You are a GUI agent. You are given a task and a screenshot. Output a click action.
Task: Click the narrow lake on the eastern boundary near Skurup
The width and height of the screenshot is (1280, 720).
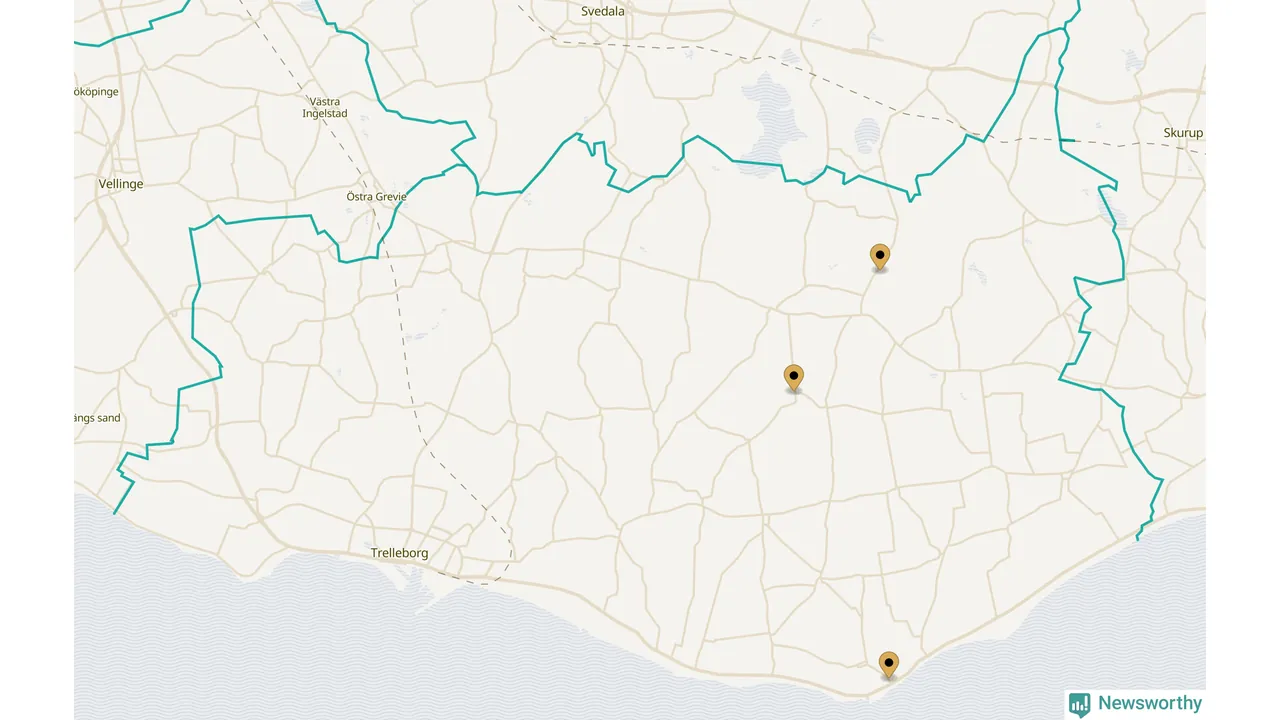(x=1107, y=207)
